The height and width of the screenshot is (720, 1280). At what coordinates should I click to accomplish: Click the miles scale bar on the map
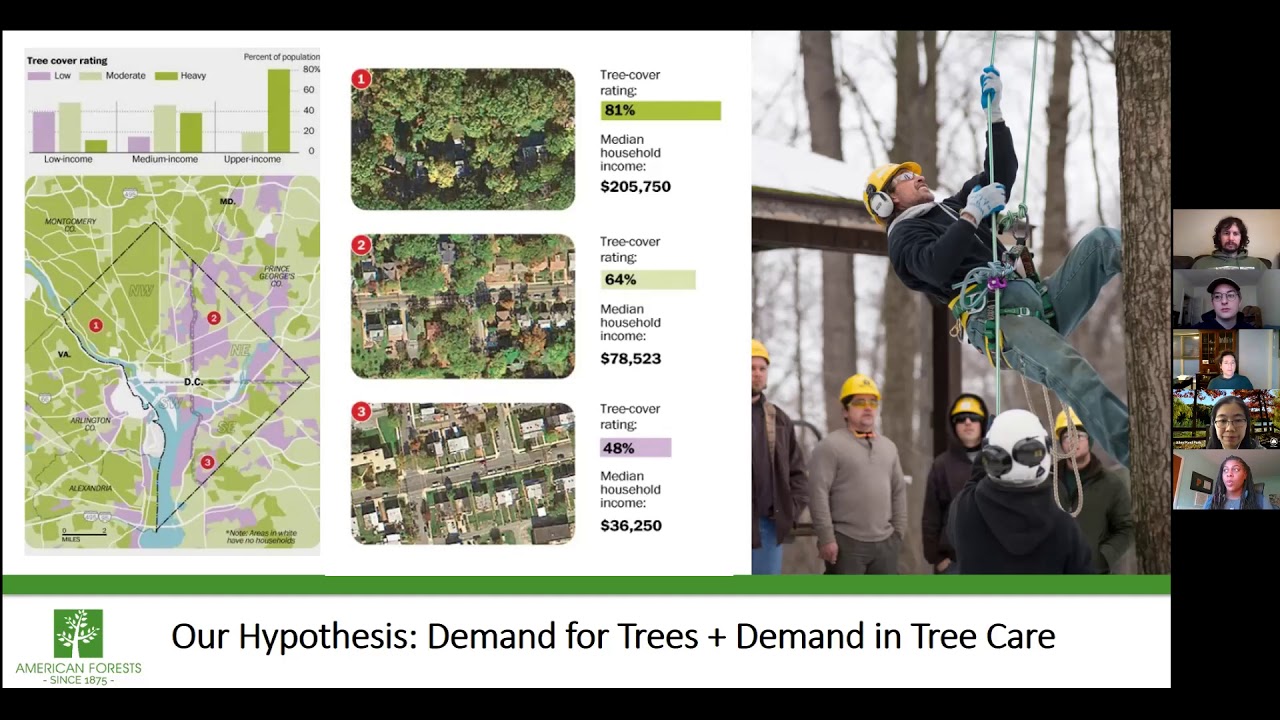(84, 534)
